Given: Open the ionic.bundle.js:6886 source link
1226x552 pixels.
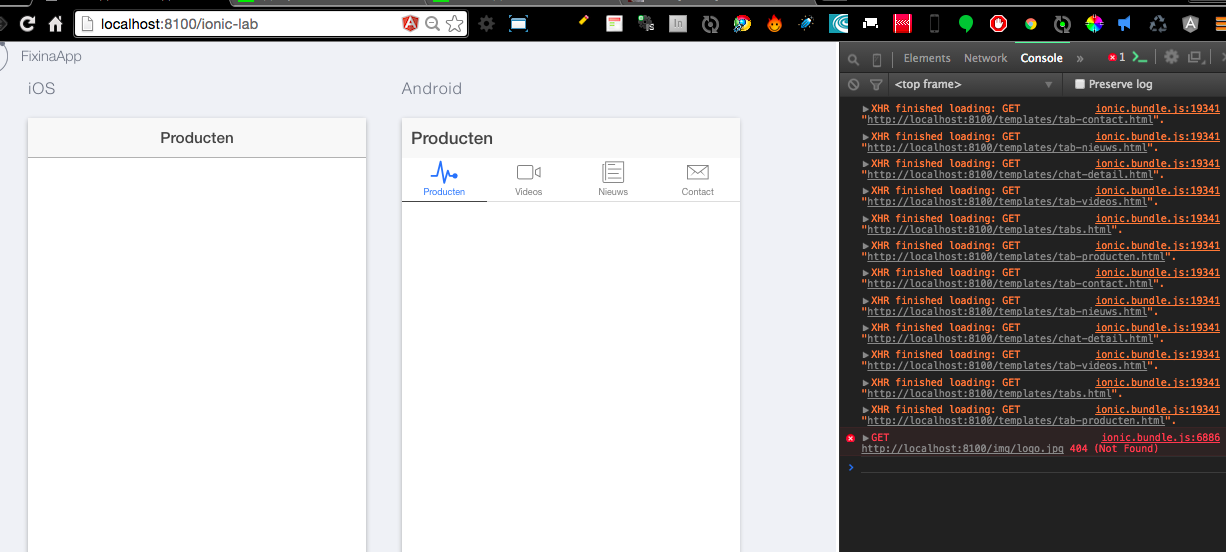Looking at the screenshot, I should [1160, 438].
